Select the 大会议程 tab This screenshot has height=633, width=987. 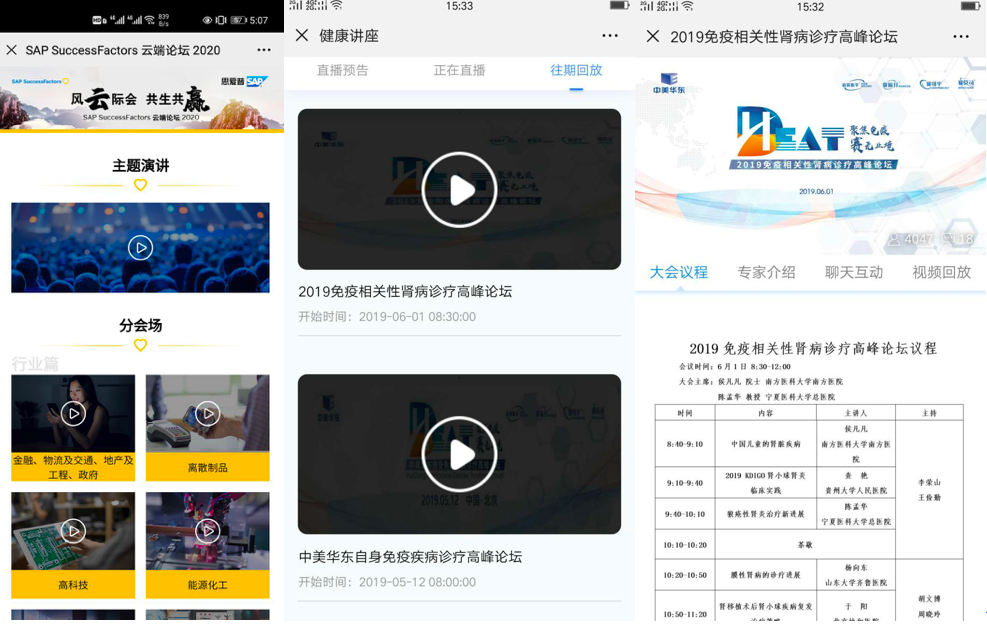pyautogui.click(x=679, y=272)
